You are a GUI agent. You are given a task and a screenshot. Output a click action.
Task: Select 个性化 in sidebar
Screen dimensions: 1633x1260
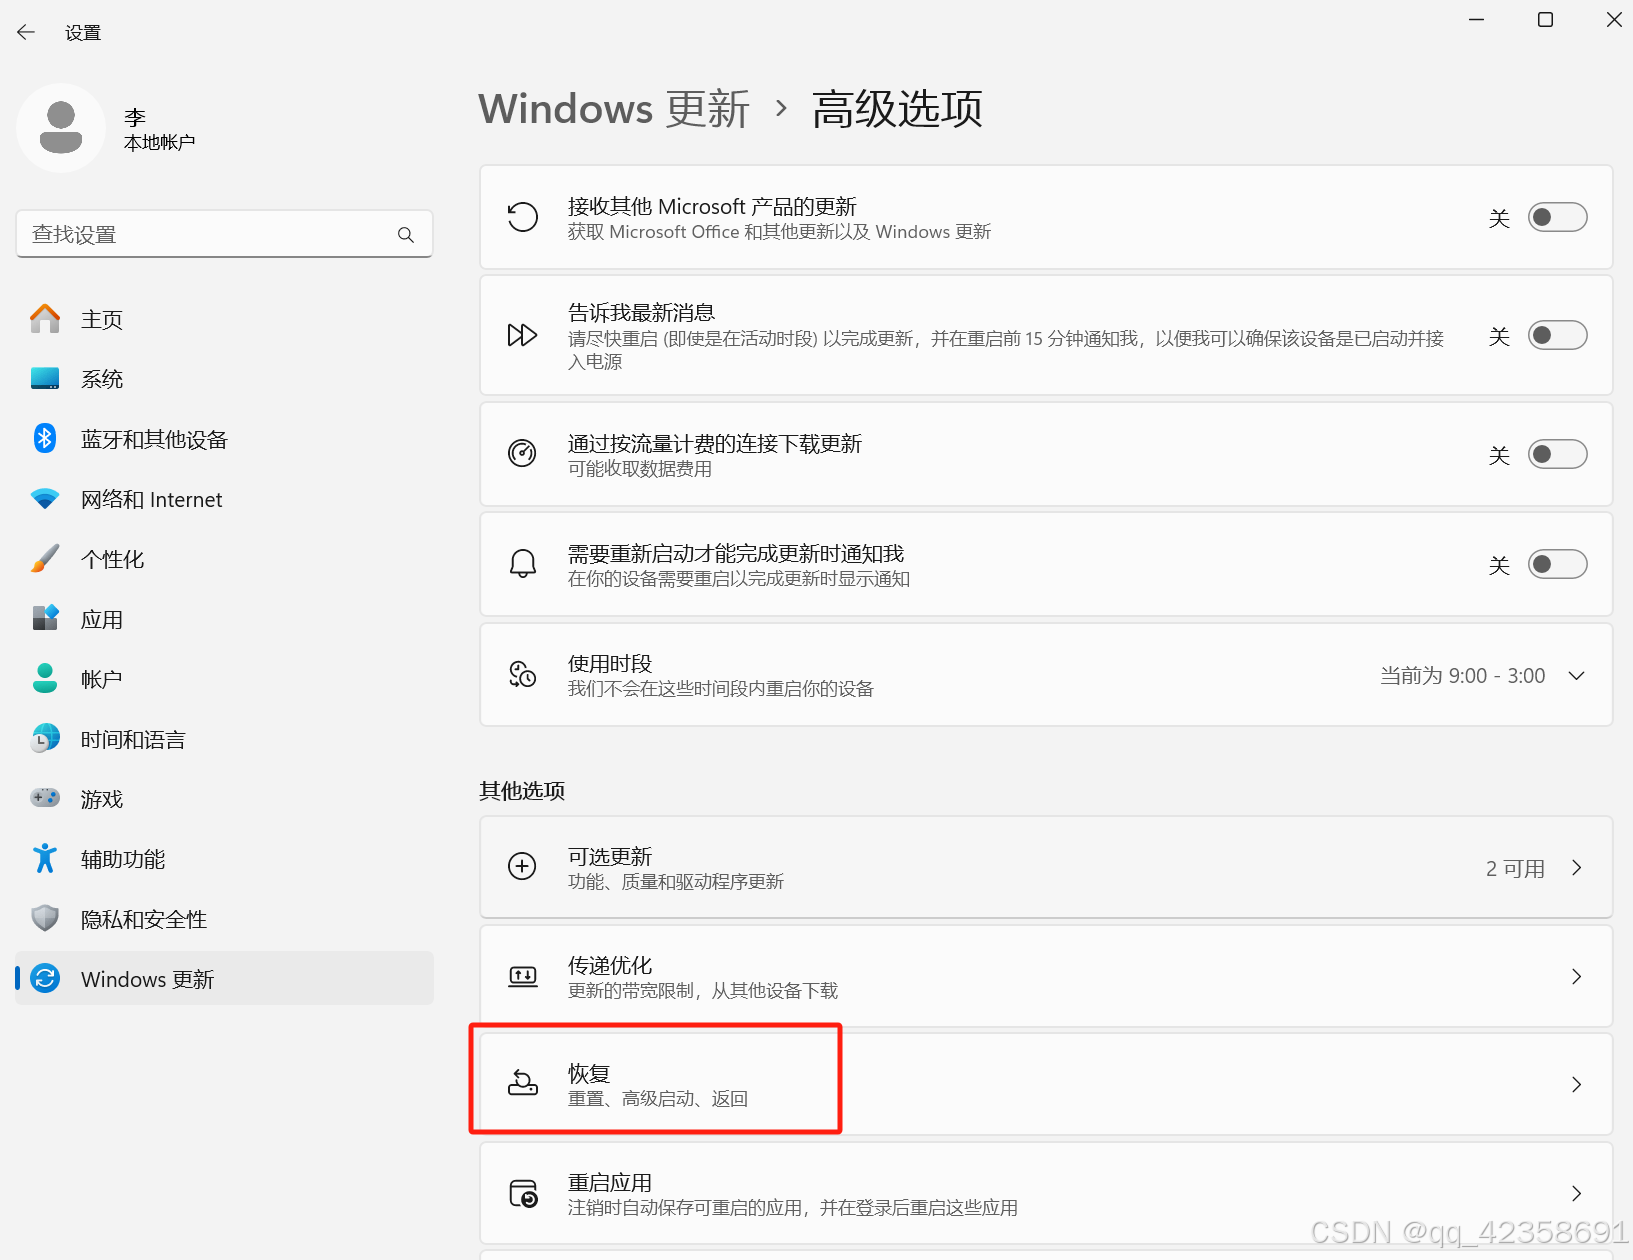click(224, 559)
